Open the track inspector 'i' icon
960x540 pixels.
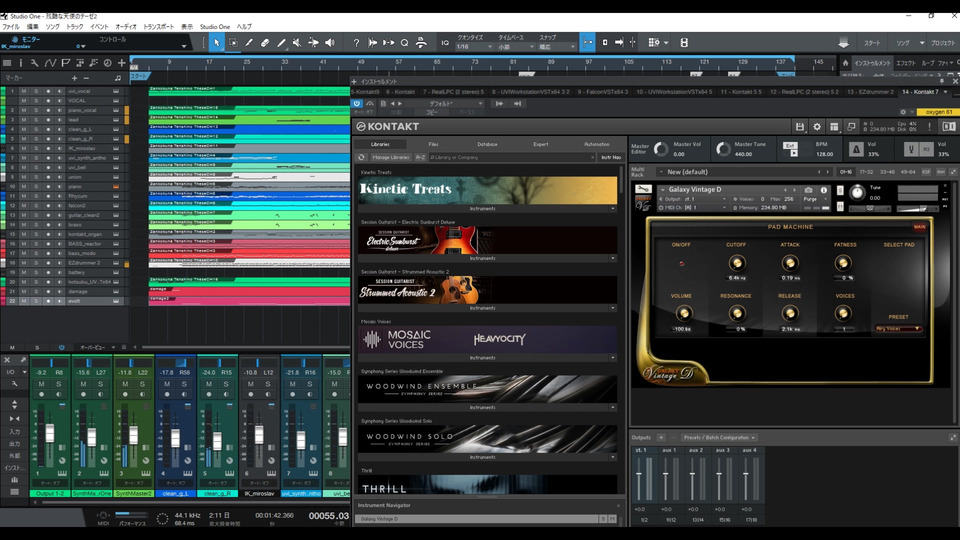coord(20,62)
